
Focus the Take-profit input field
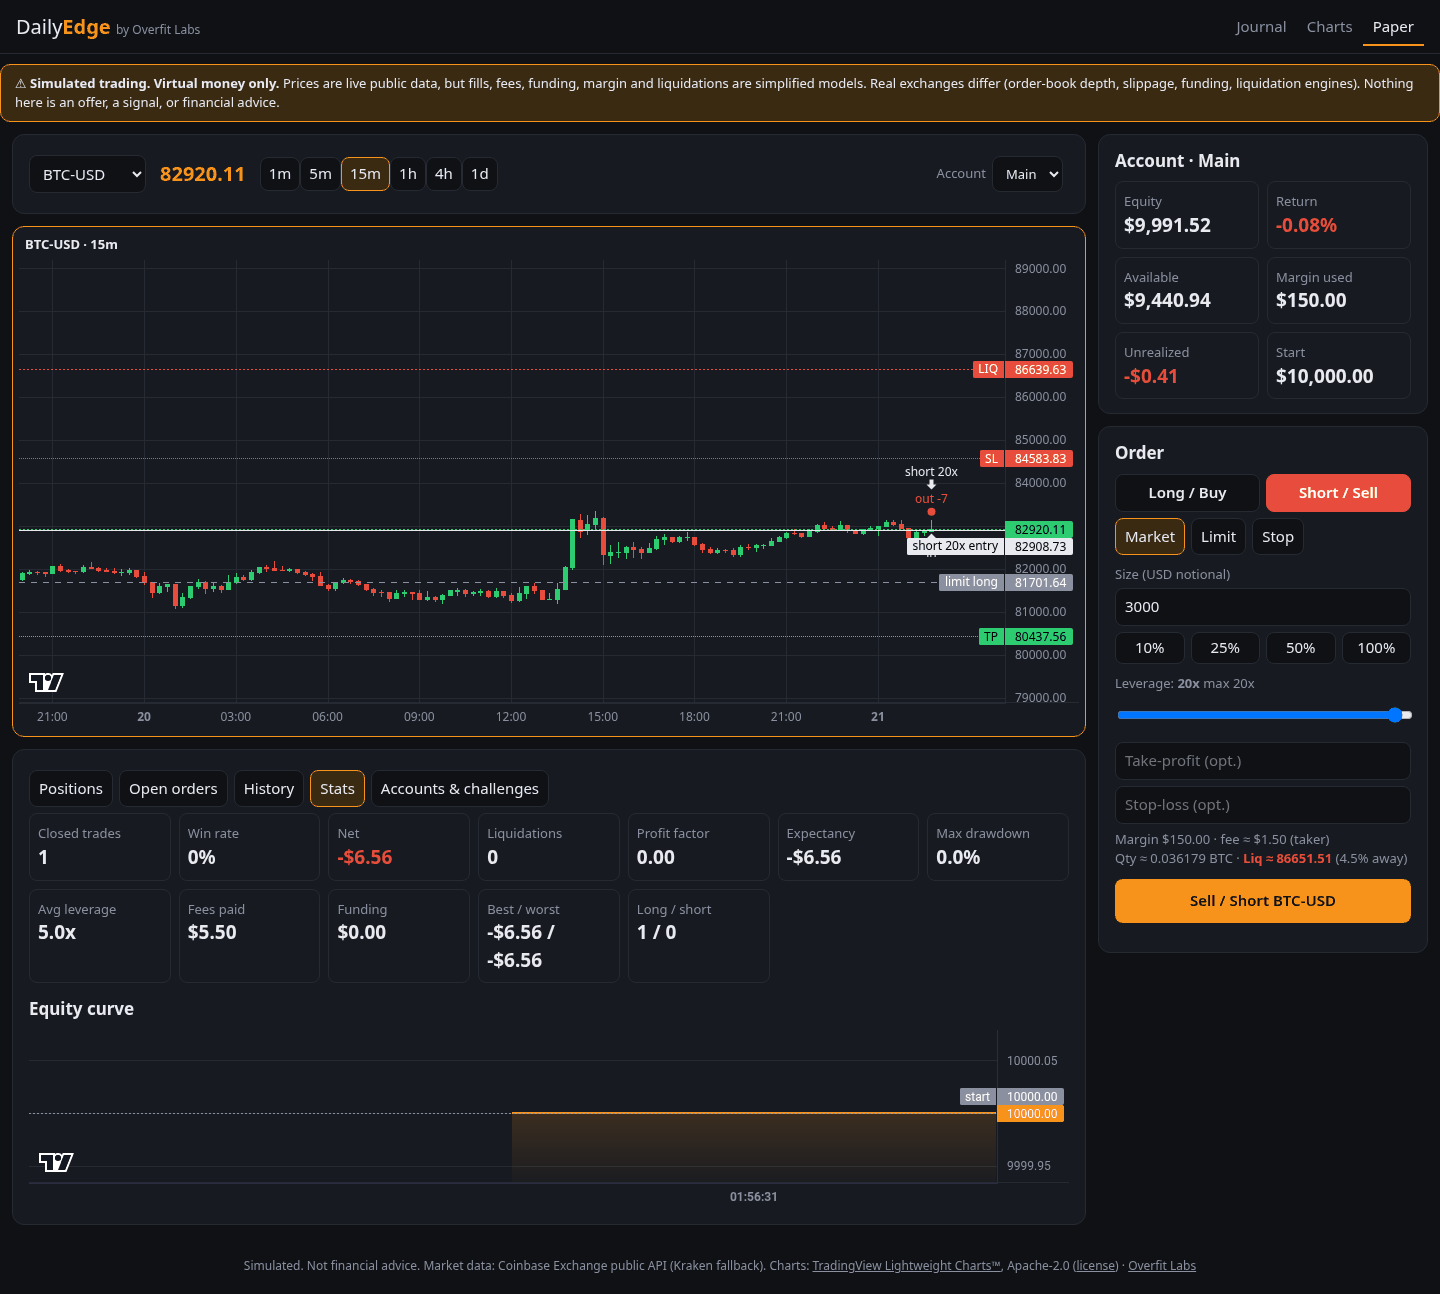coord(1263,761)
